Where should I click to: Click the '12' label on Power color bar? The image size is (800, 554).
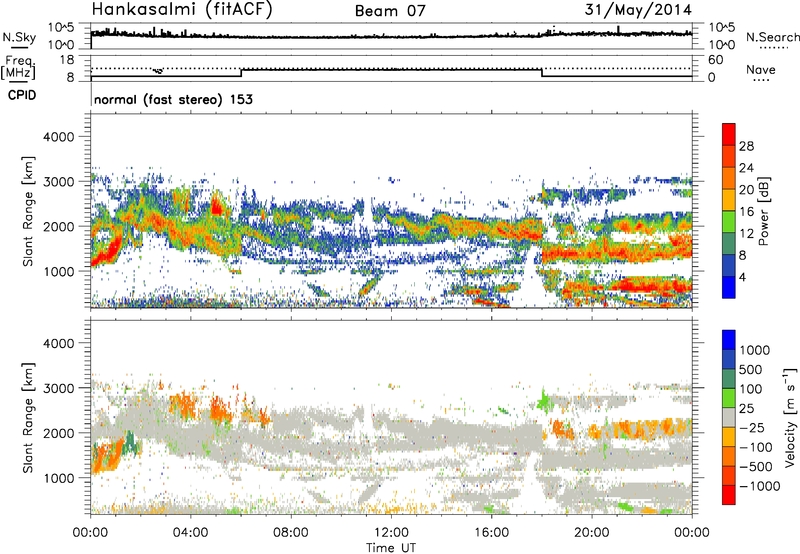point(746,234)
